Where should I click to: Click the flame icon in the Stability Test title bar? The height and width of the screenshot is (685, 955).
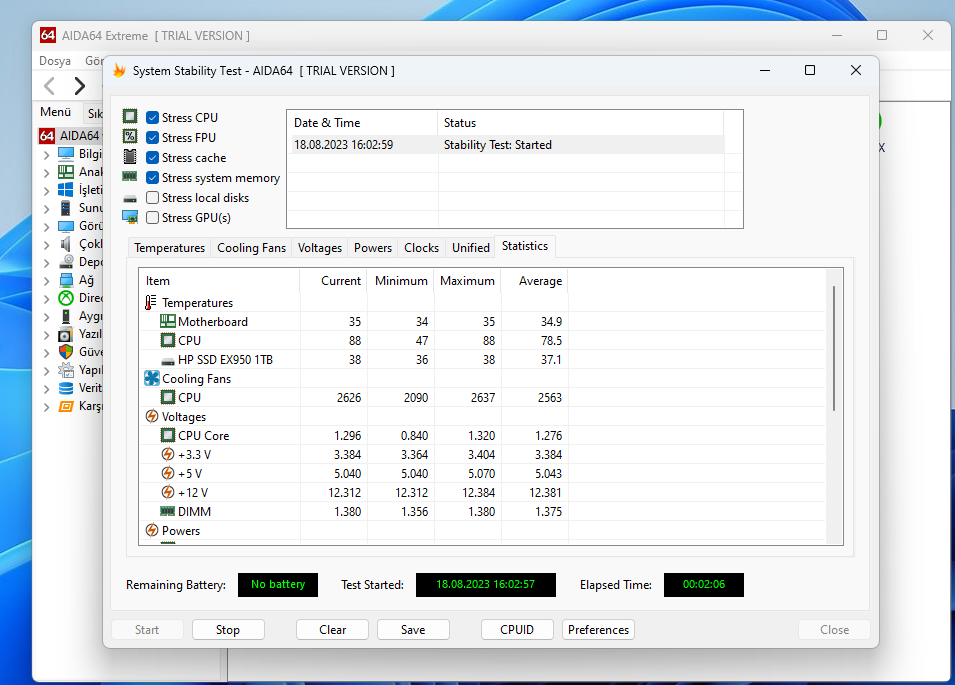(119, 71)
